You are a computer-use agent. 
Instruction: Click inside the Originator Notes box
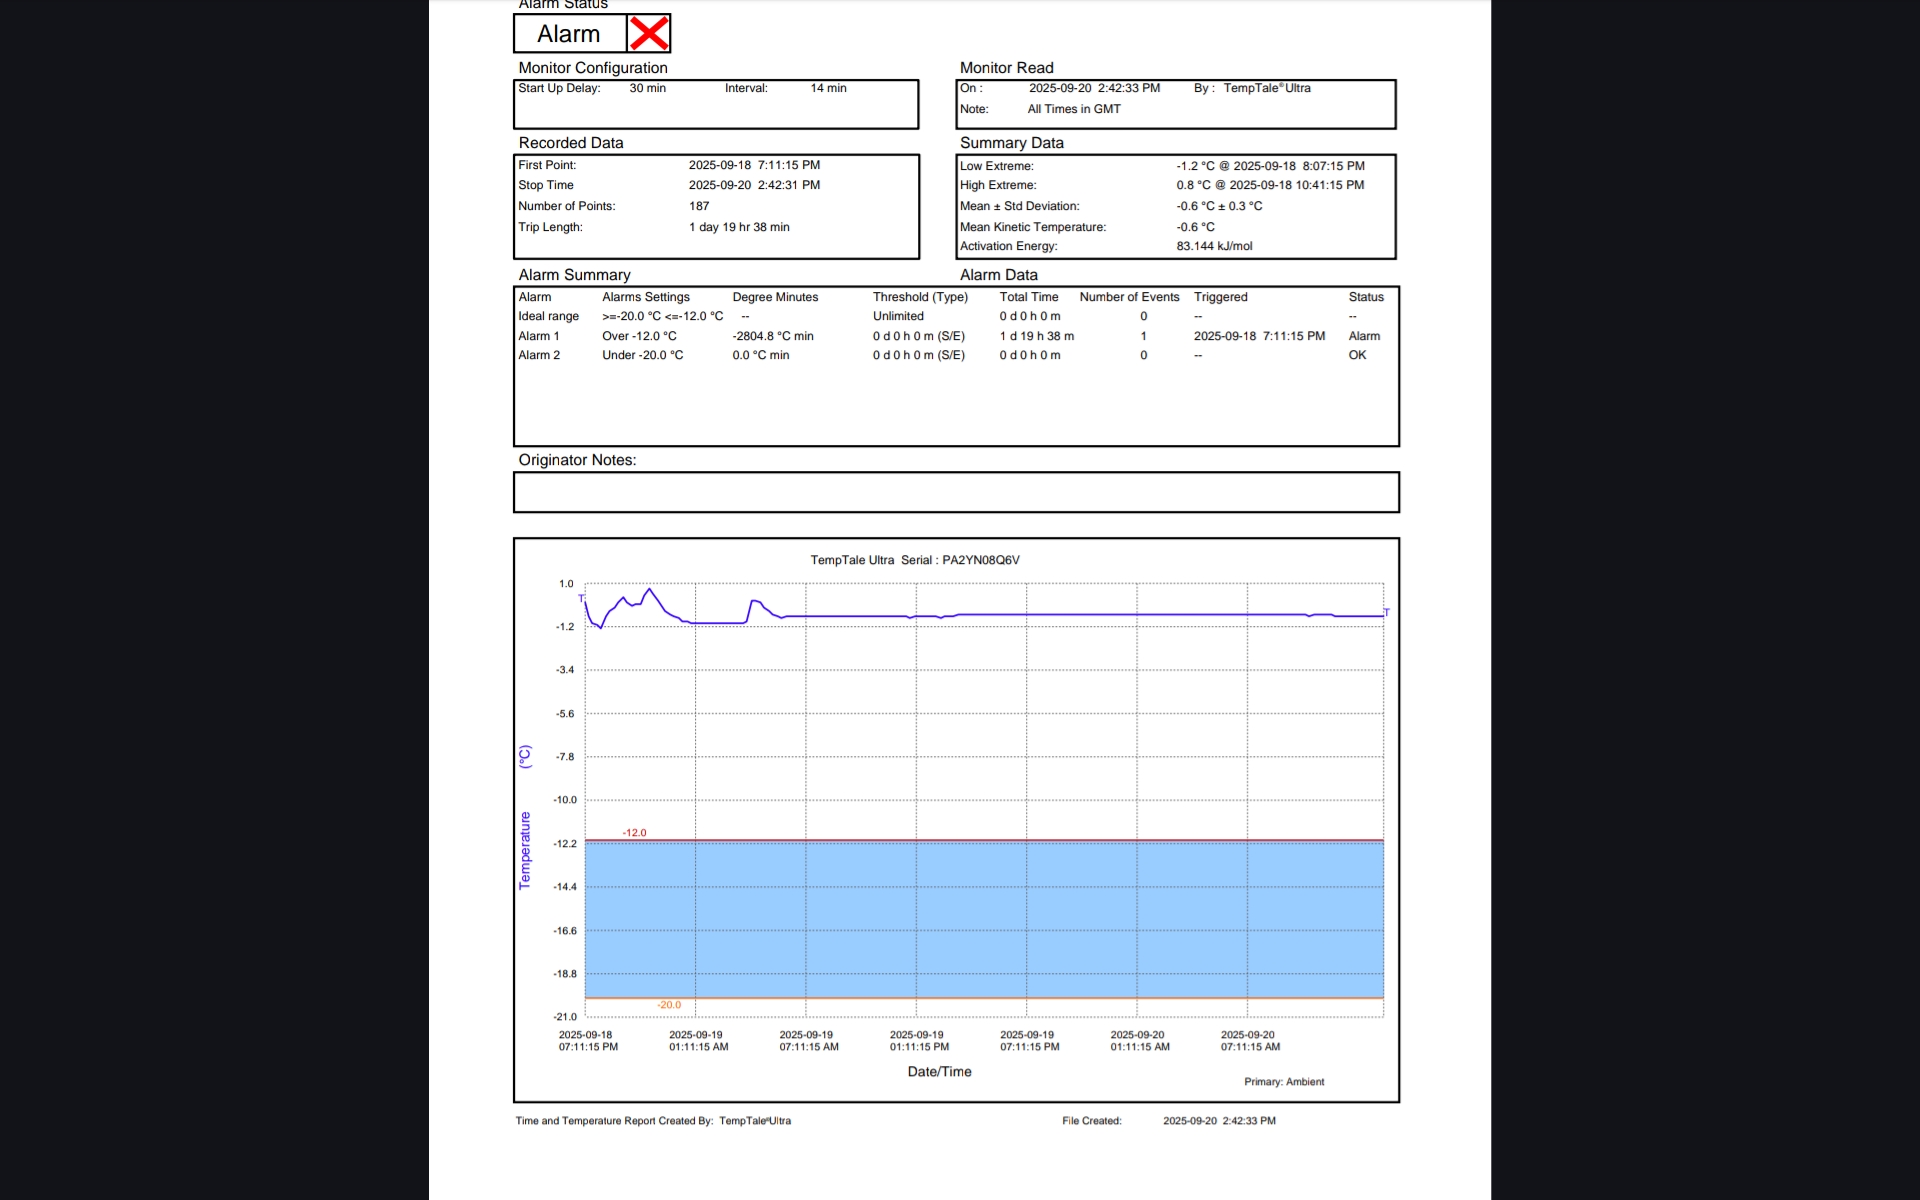point(955,492)
